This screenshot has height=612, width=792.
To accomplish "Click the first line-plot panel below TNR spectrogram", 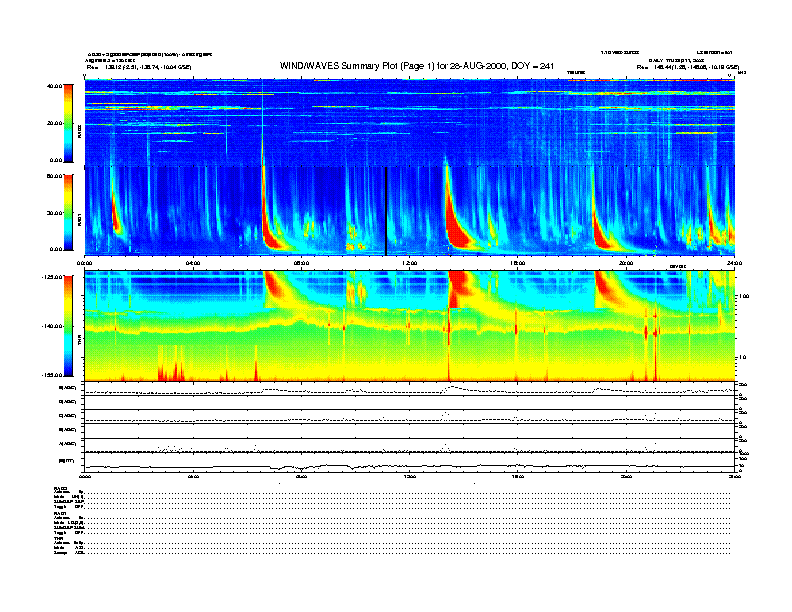I will coord(409,389).
